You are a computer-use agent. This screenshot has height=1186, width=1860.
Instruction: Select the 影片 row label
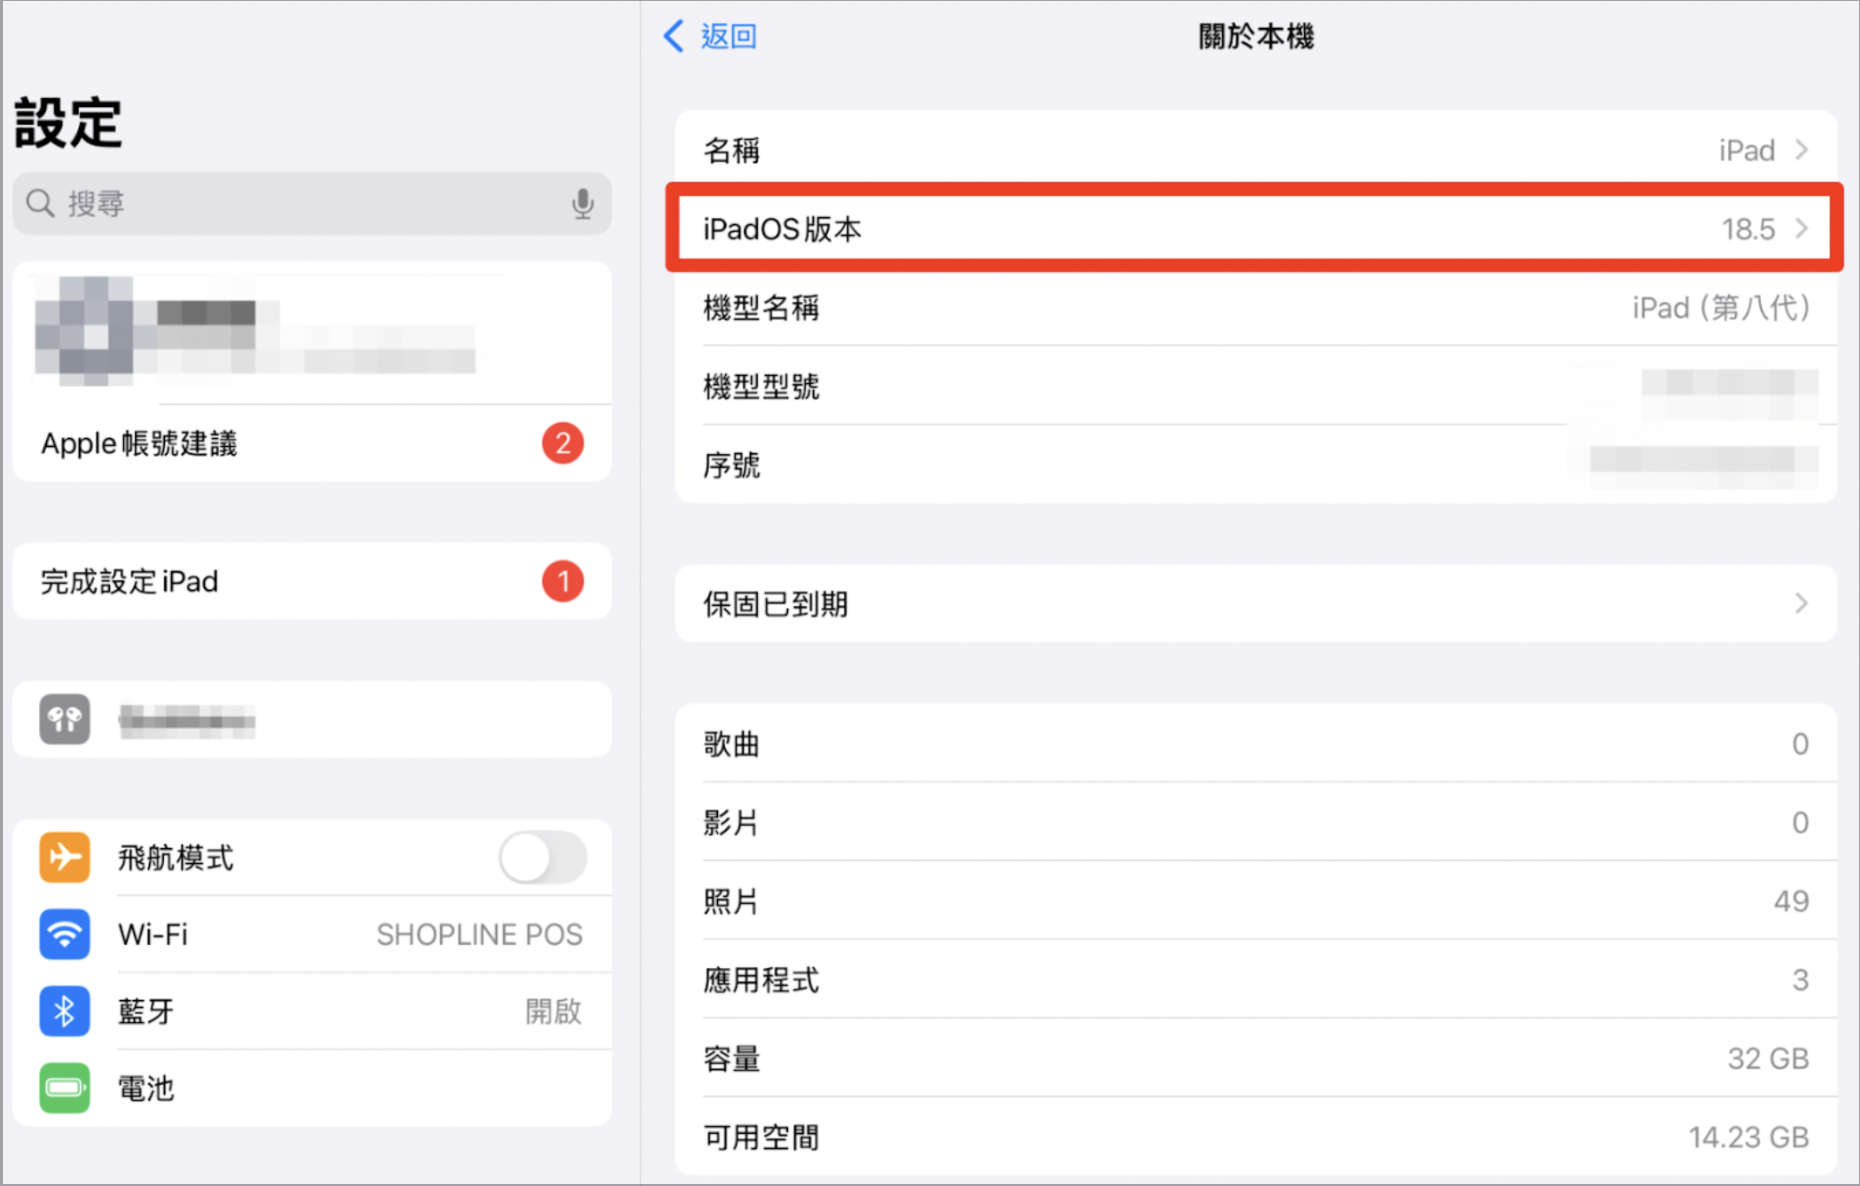(x=731, y=822)
